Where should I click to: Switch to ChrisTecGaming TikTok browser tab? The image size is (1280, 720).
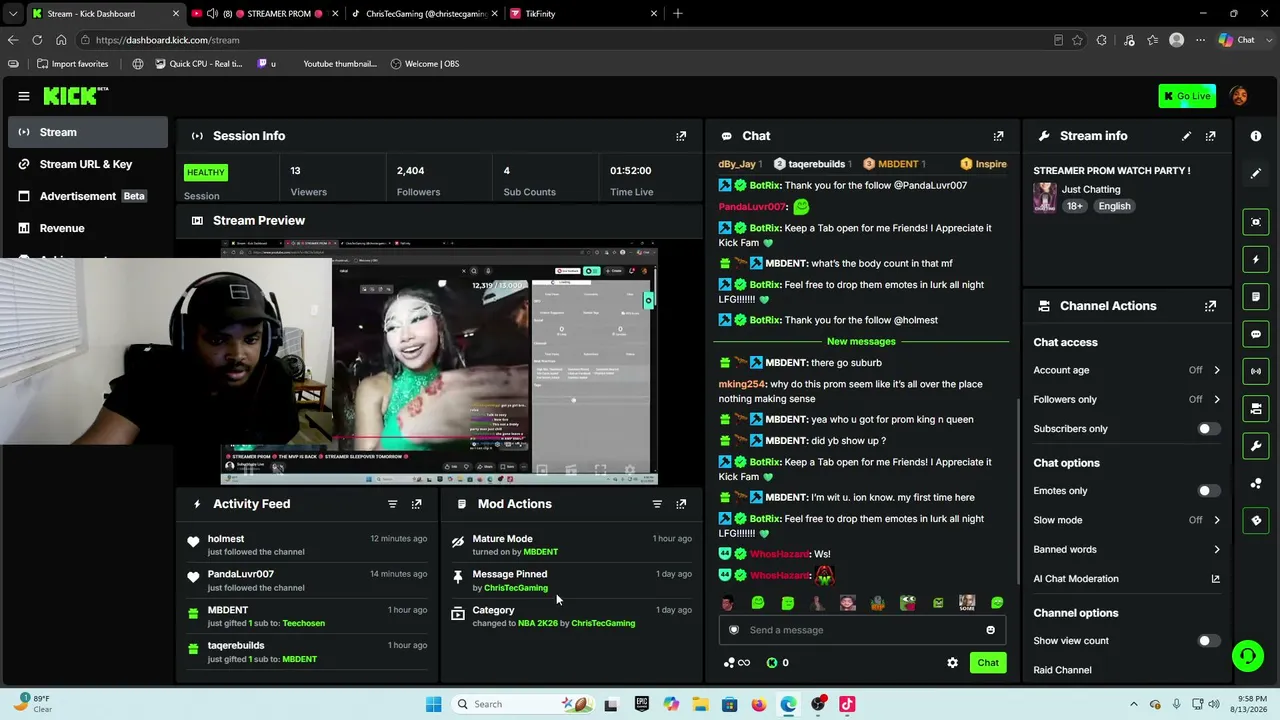[422, 14]
